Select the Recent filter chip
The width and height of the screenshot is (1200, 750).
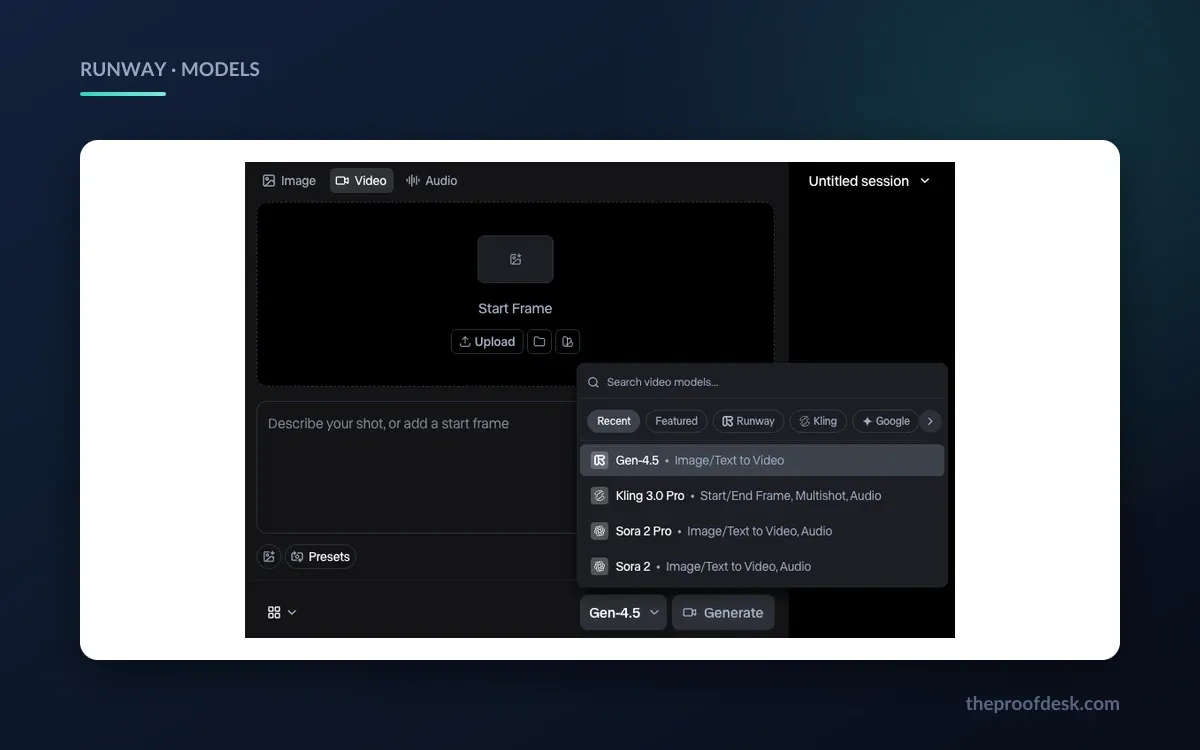pos(613,421)
